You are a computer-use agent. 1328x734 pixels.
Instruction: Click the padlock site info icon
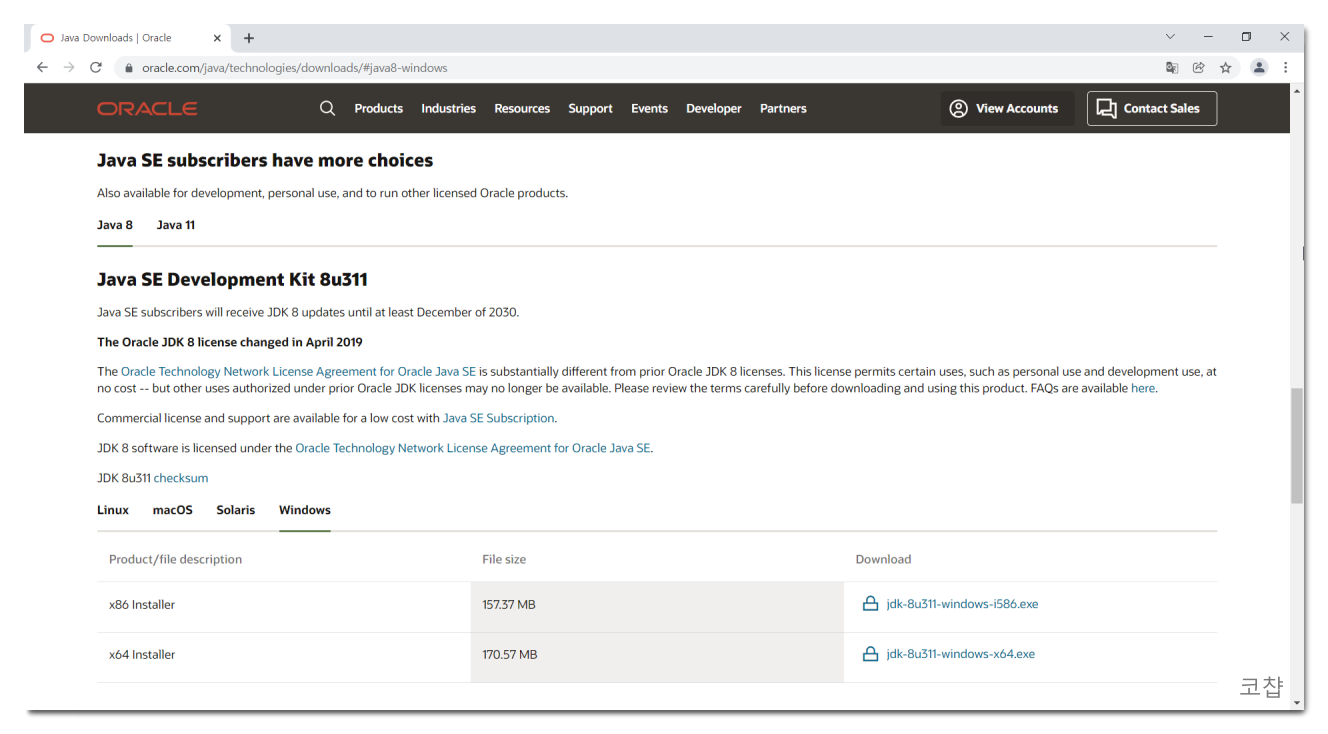[129, 68]
